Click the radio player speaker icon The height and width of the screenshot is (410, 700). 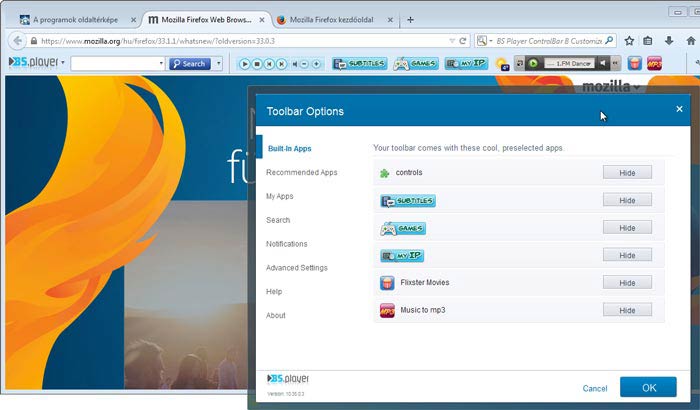(602, 63)
